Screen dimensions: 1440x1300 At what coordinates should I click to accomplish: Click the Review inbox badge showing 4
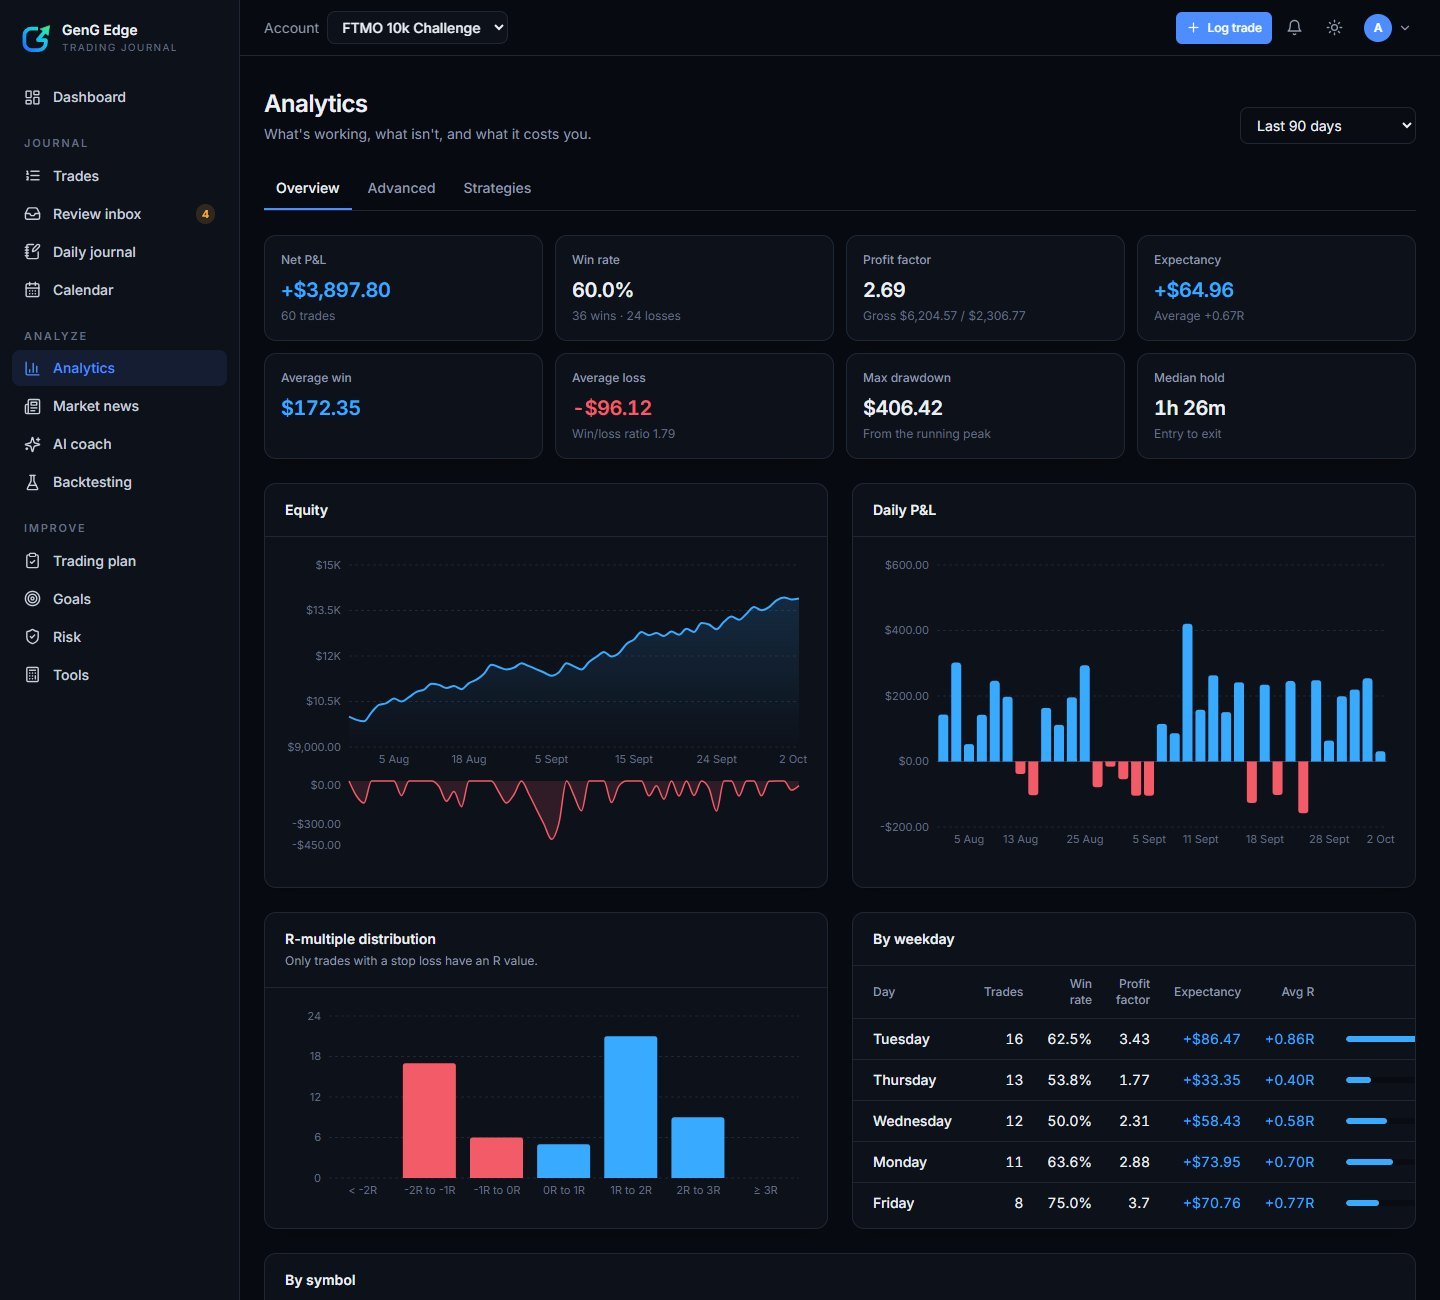(205, 214)
